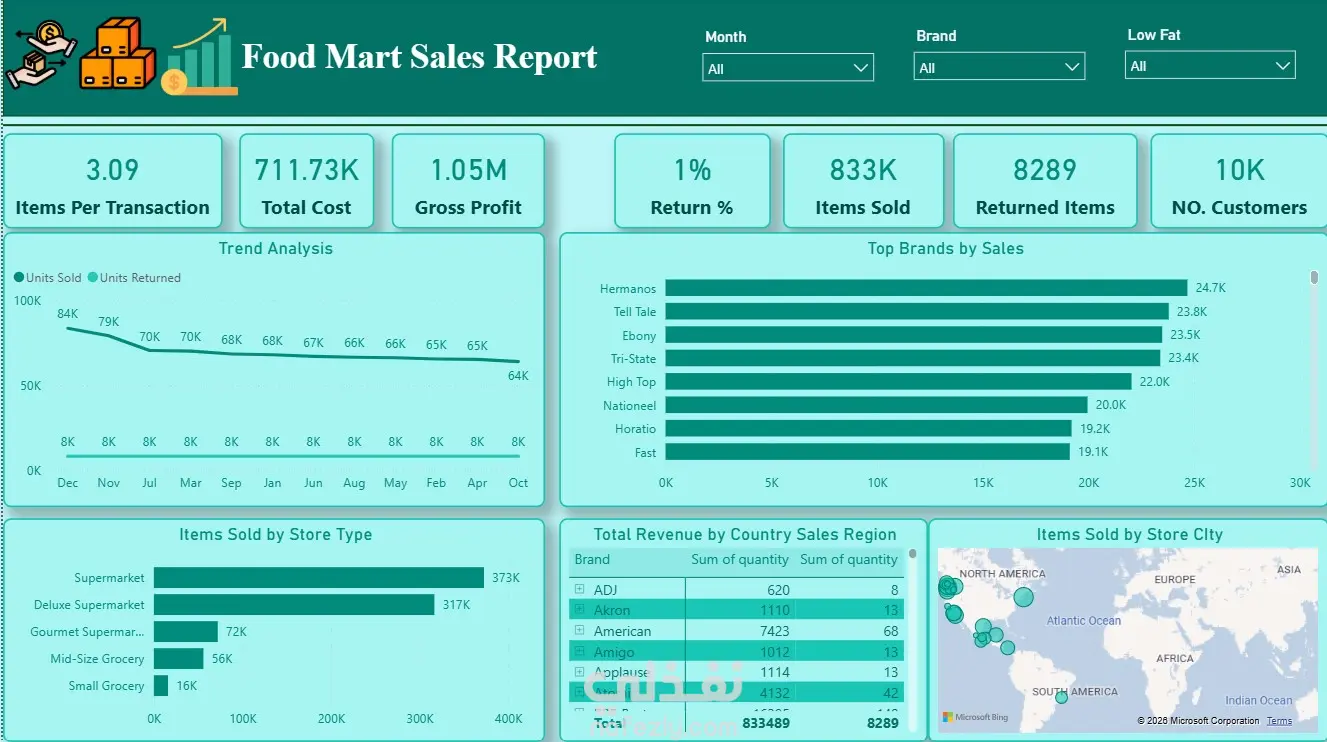
Task: Click the Nationeel brand bar
Action: tap(877, 405)
